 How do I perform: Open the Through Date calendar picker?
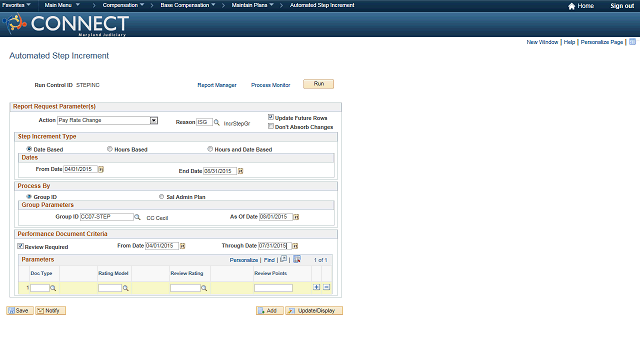(295, 246)
